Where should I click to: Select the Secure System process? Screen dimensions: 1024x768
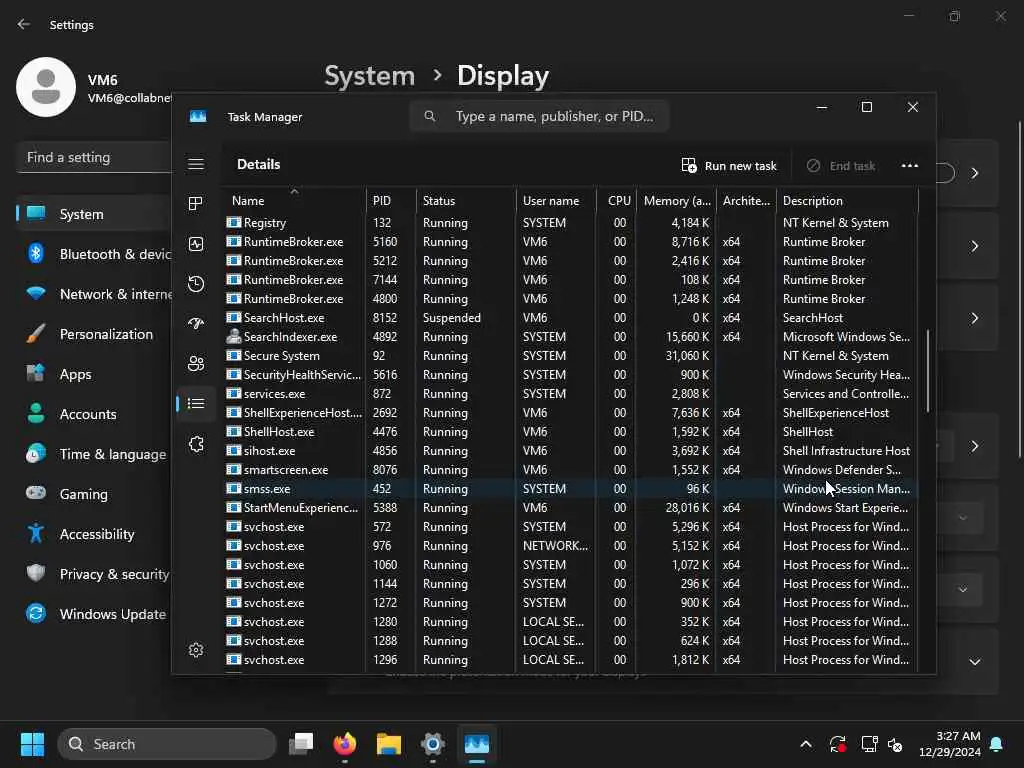tap(571, 355)
